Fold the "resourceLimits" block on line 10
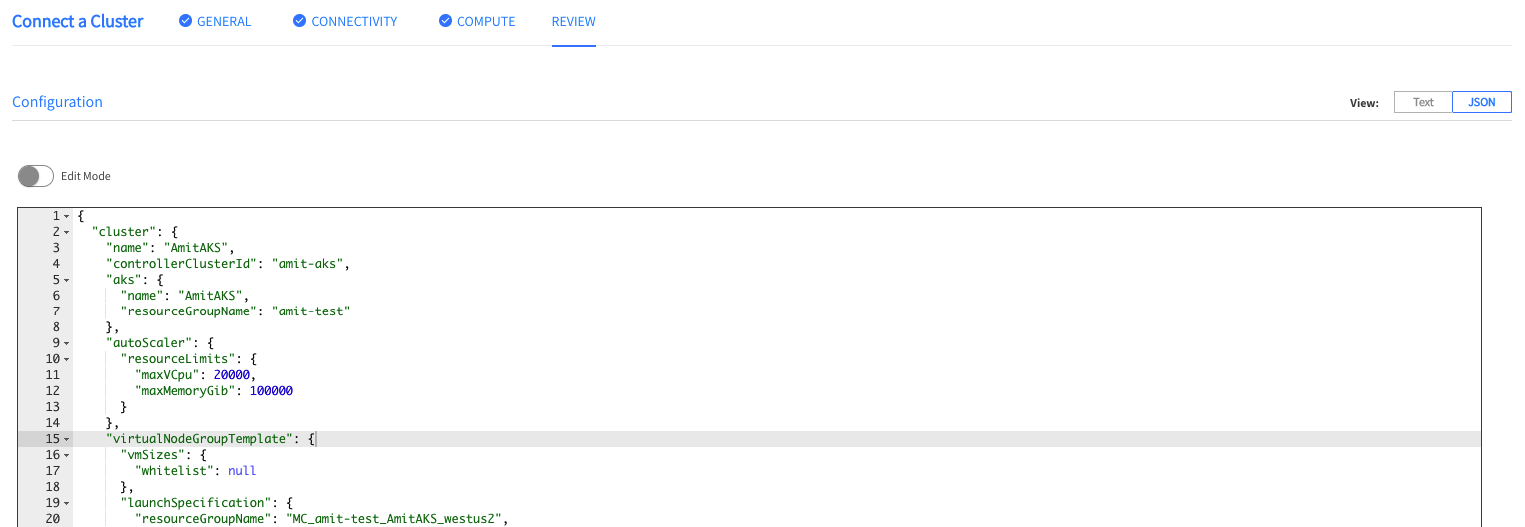 pyautogui.click(x=66, y=359)
